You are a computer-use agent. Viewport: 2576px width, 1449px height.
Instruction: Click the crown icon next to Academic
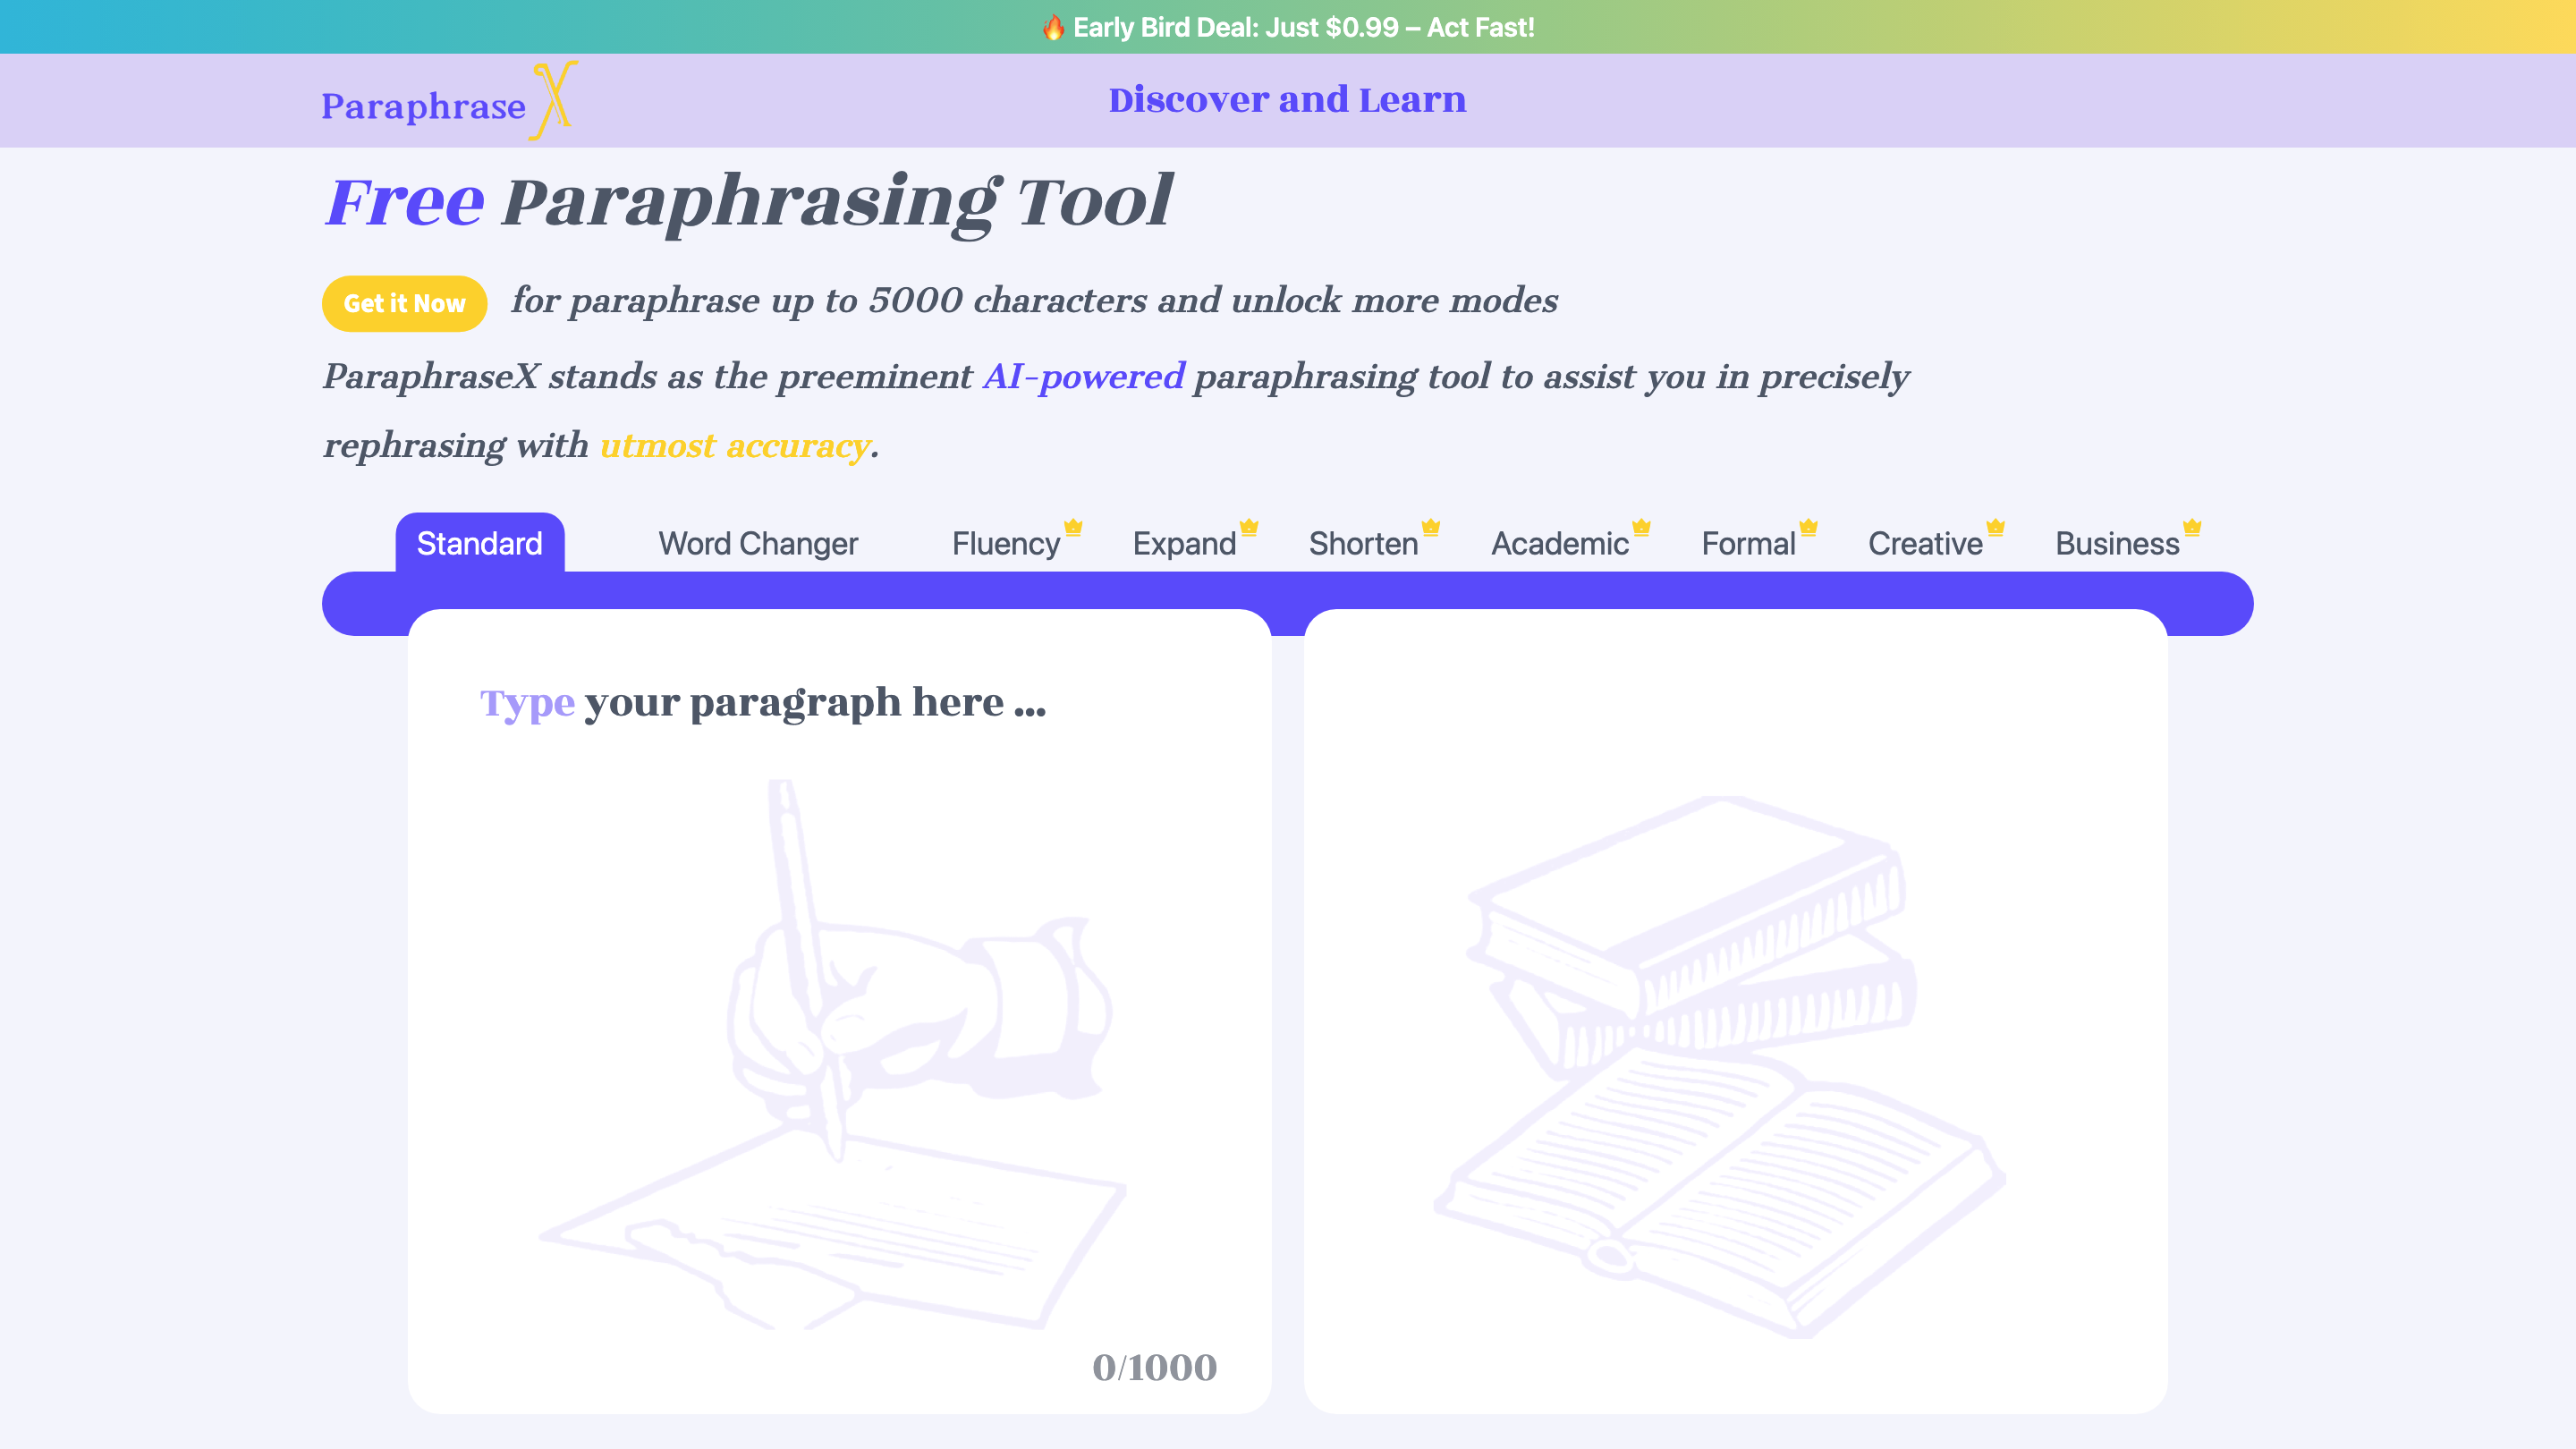[x=1640, y=528]
